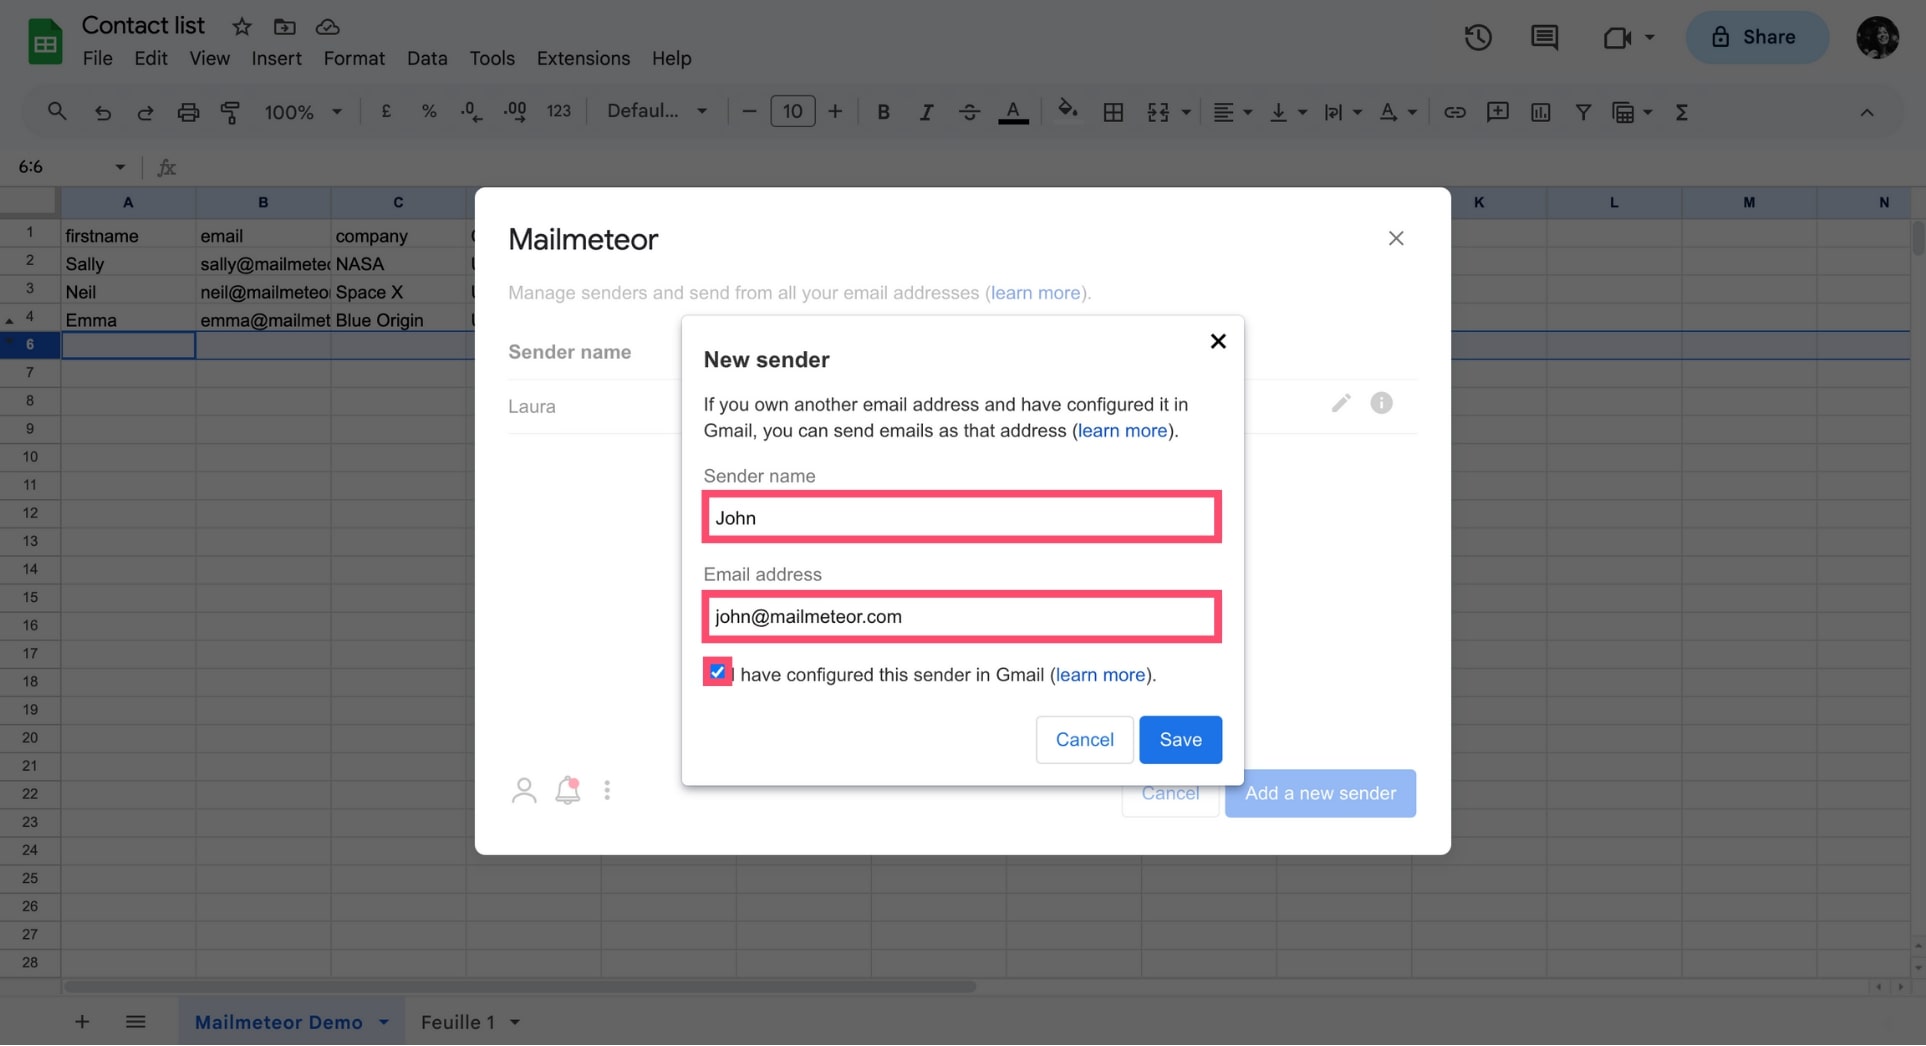1926x1046 pixels.
Task: Click the Mailmeteor account person icon
Action: click(x=524, y=790)
